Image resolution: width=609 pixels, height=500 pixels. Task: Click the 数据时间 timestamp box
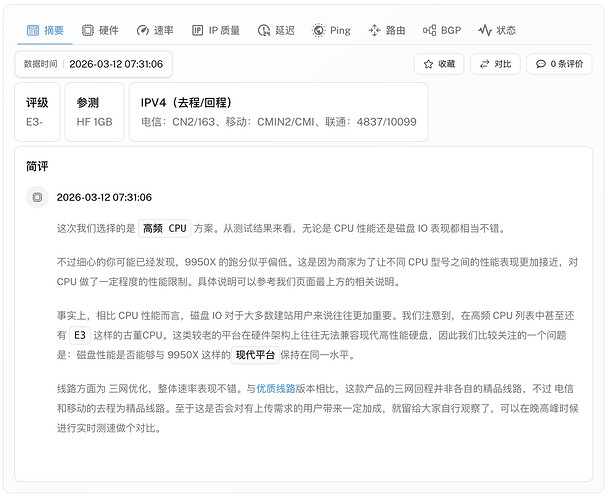pyautogui.click(x=94, y=64)
